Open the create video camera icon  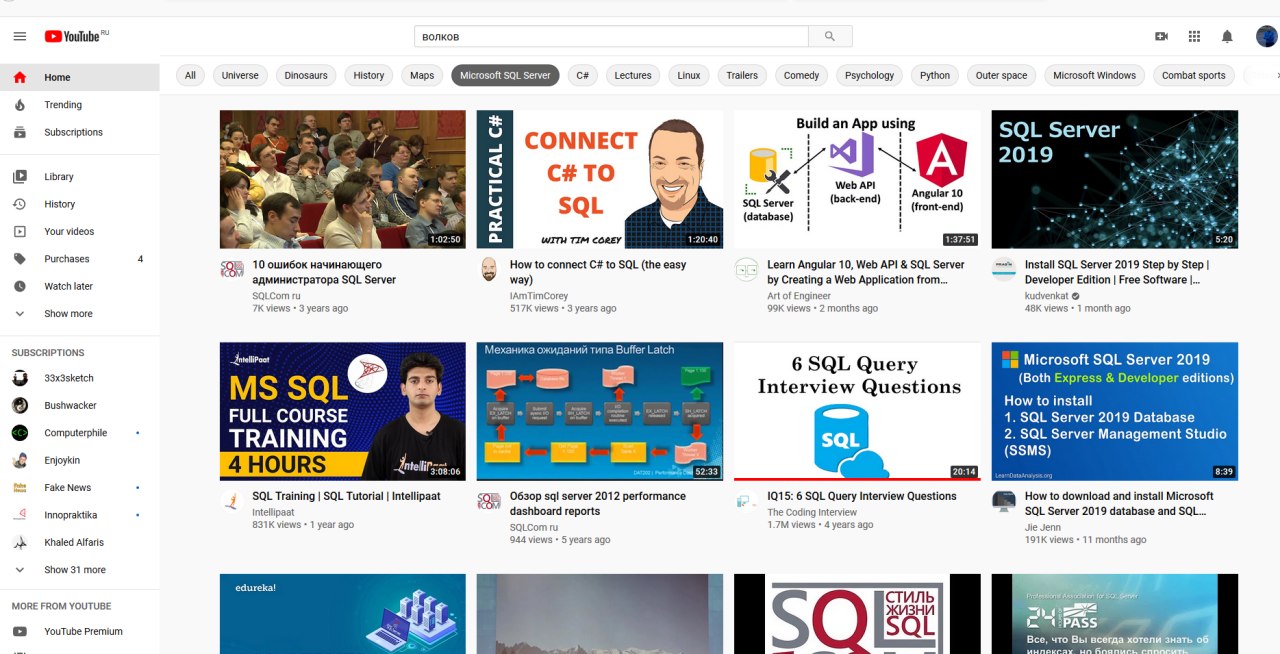point(1161,36)
